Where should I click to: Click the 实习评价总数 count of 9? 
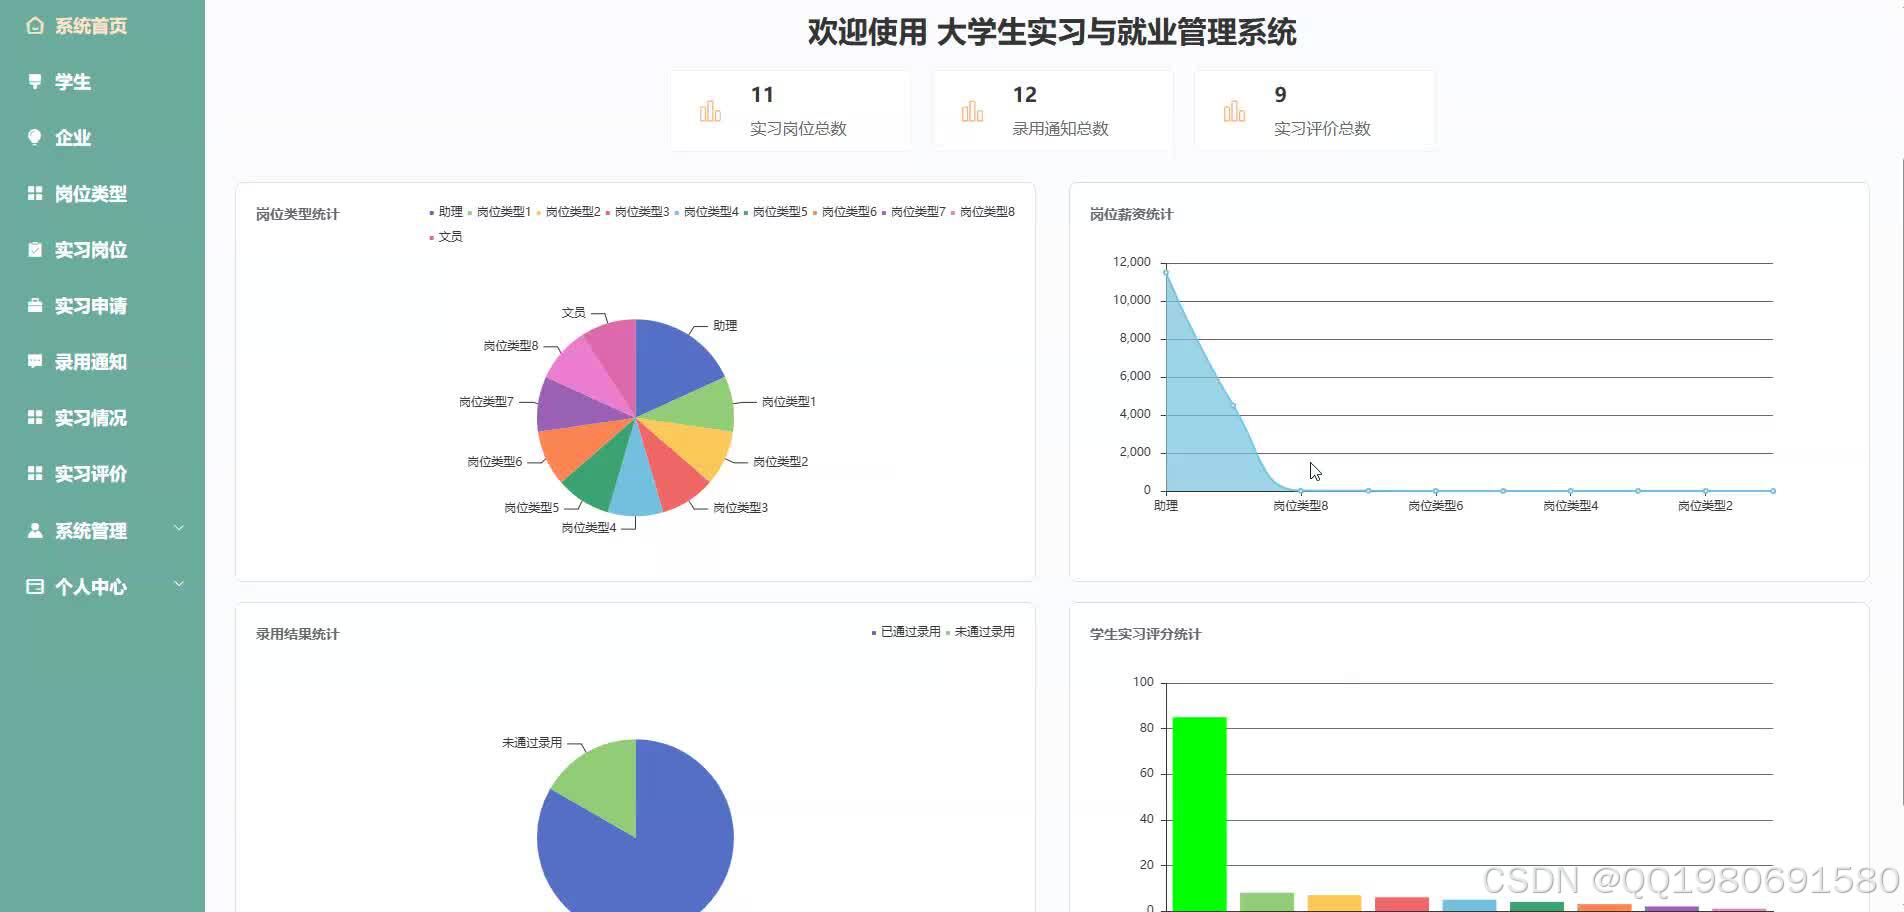(x=1281, y=95)
